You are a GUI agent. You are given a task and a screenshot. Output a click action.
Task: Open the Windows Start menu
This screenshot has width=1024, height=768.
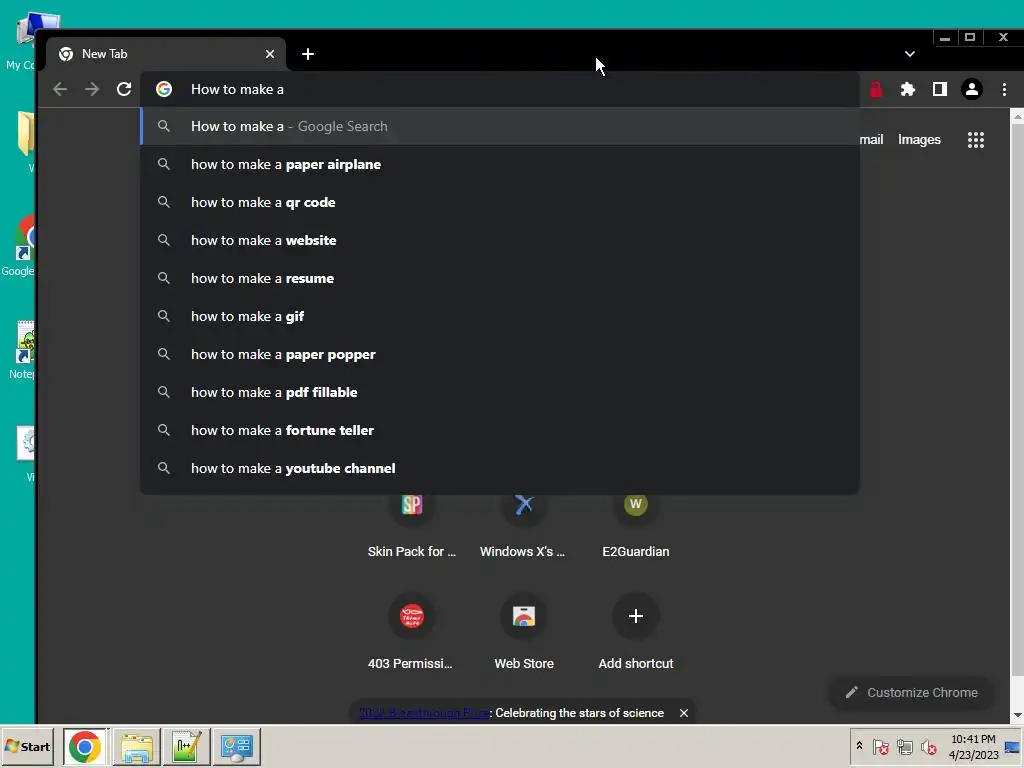click(27, 746)
